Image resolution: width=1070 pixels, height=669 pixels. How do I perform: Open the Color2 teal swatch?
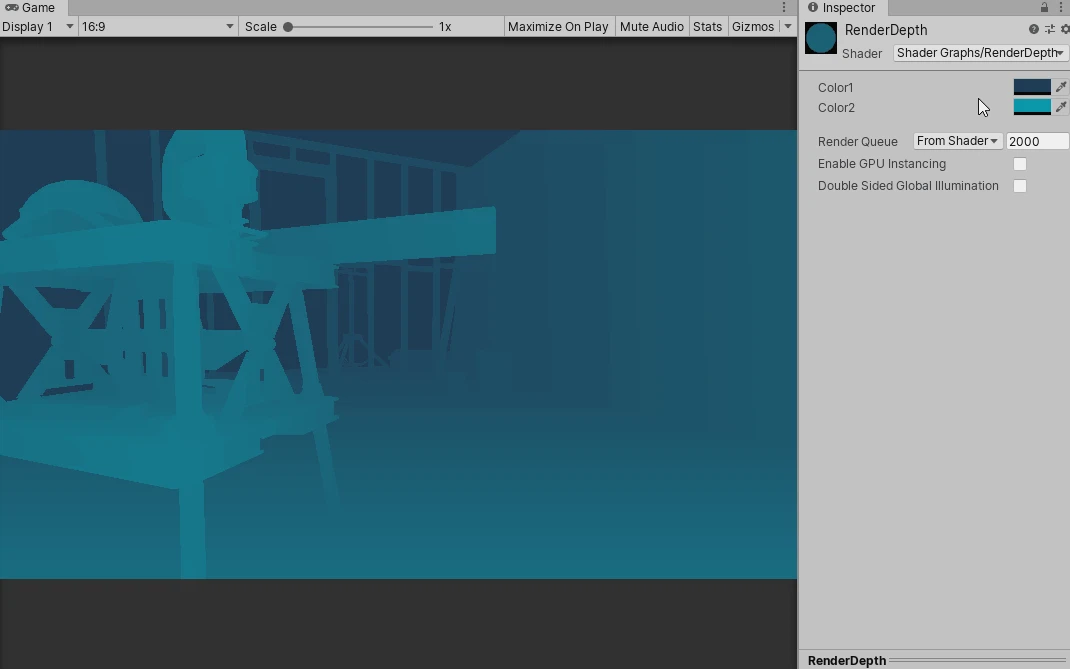[x=1032, y=107]
